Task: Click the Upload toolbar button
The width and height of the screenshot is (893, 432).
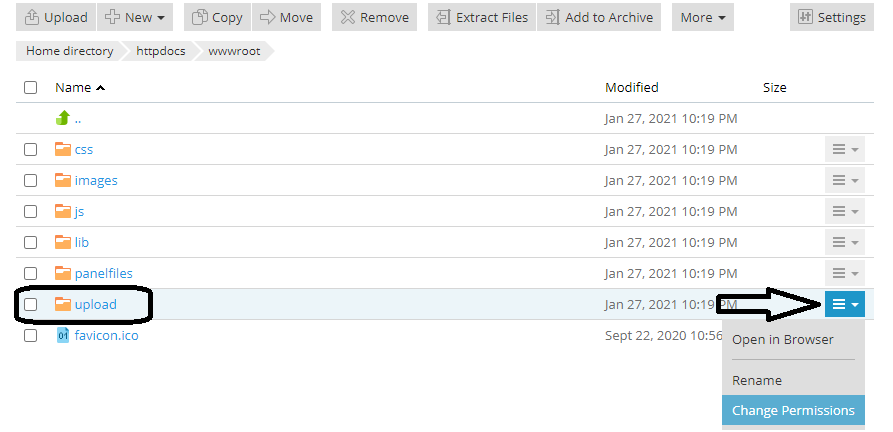Action: pyautogui.click(x=56, y=18)
